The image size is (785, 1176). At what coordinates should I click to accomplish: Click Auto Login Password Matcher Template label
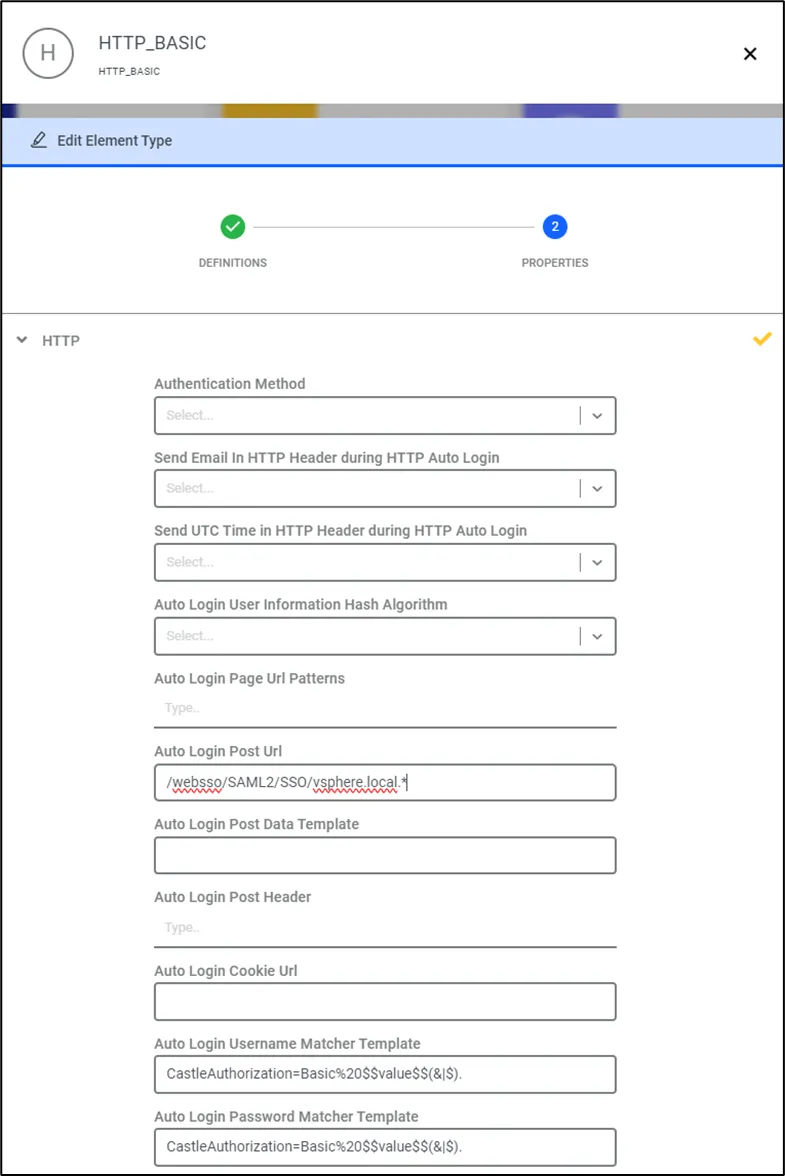(x=286, y=1116)
